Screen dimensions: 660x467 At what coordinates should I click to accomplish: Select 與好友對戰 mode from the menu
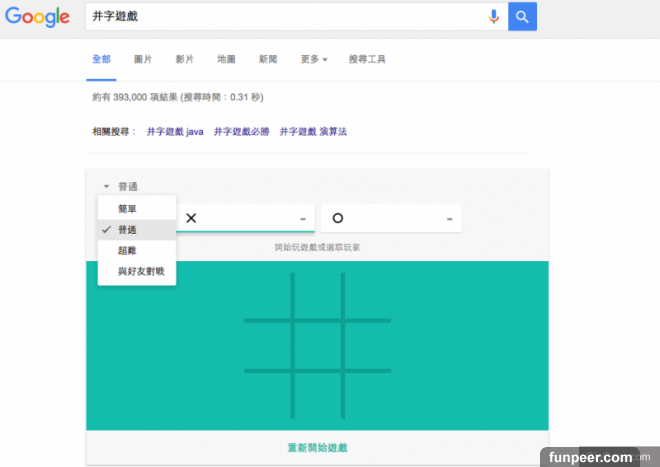136,272
